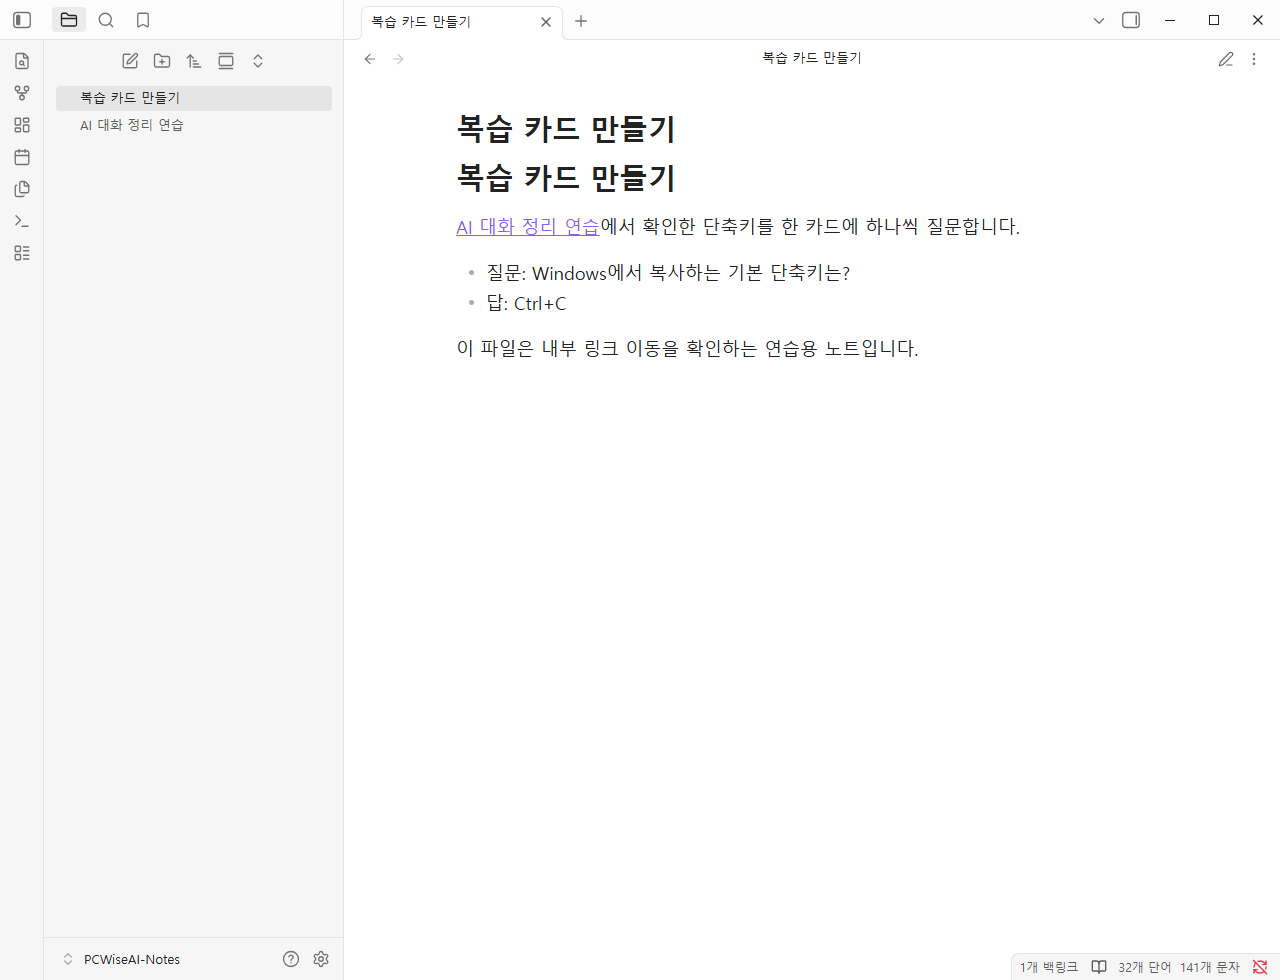Click the insert template ribbon icon
Viewport: 1280px width, 980px height.
[22, 189]
